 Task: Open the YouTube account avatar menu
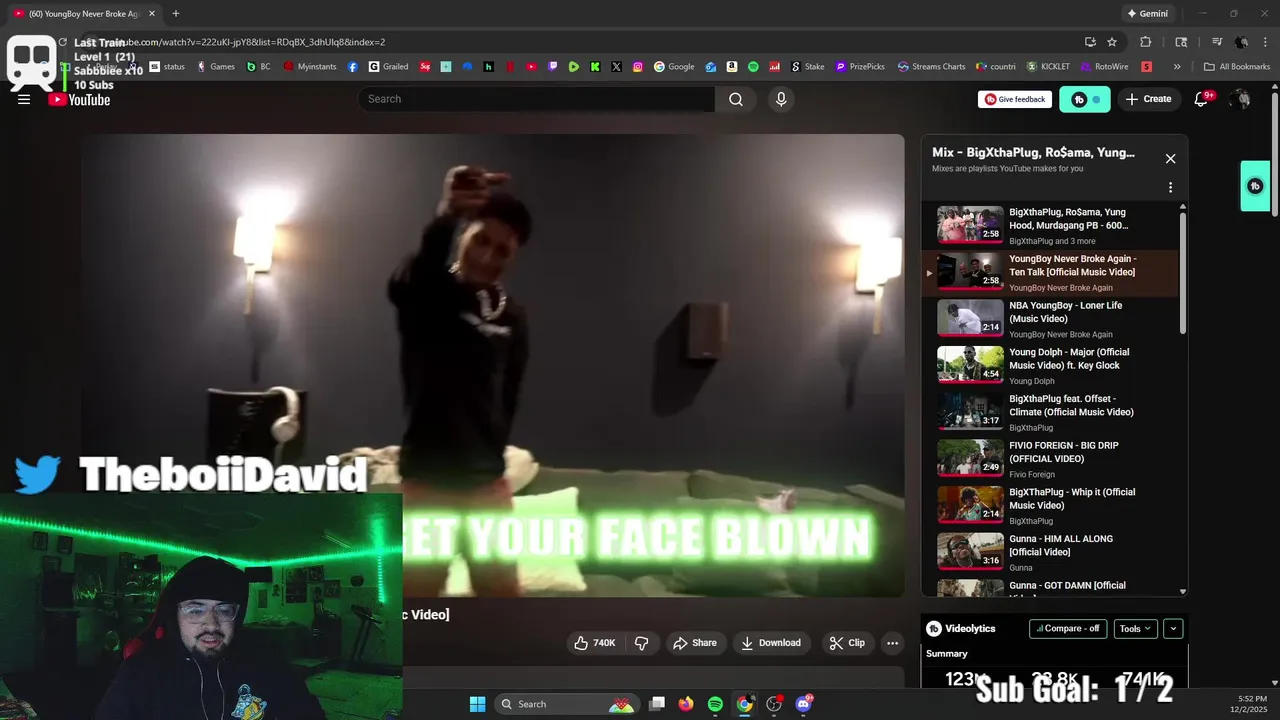tap(1240, 99)
